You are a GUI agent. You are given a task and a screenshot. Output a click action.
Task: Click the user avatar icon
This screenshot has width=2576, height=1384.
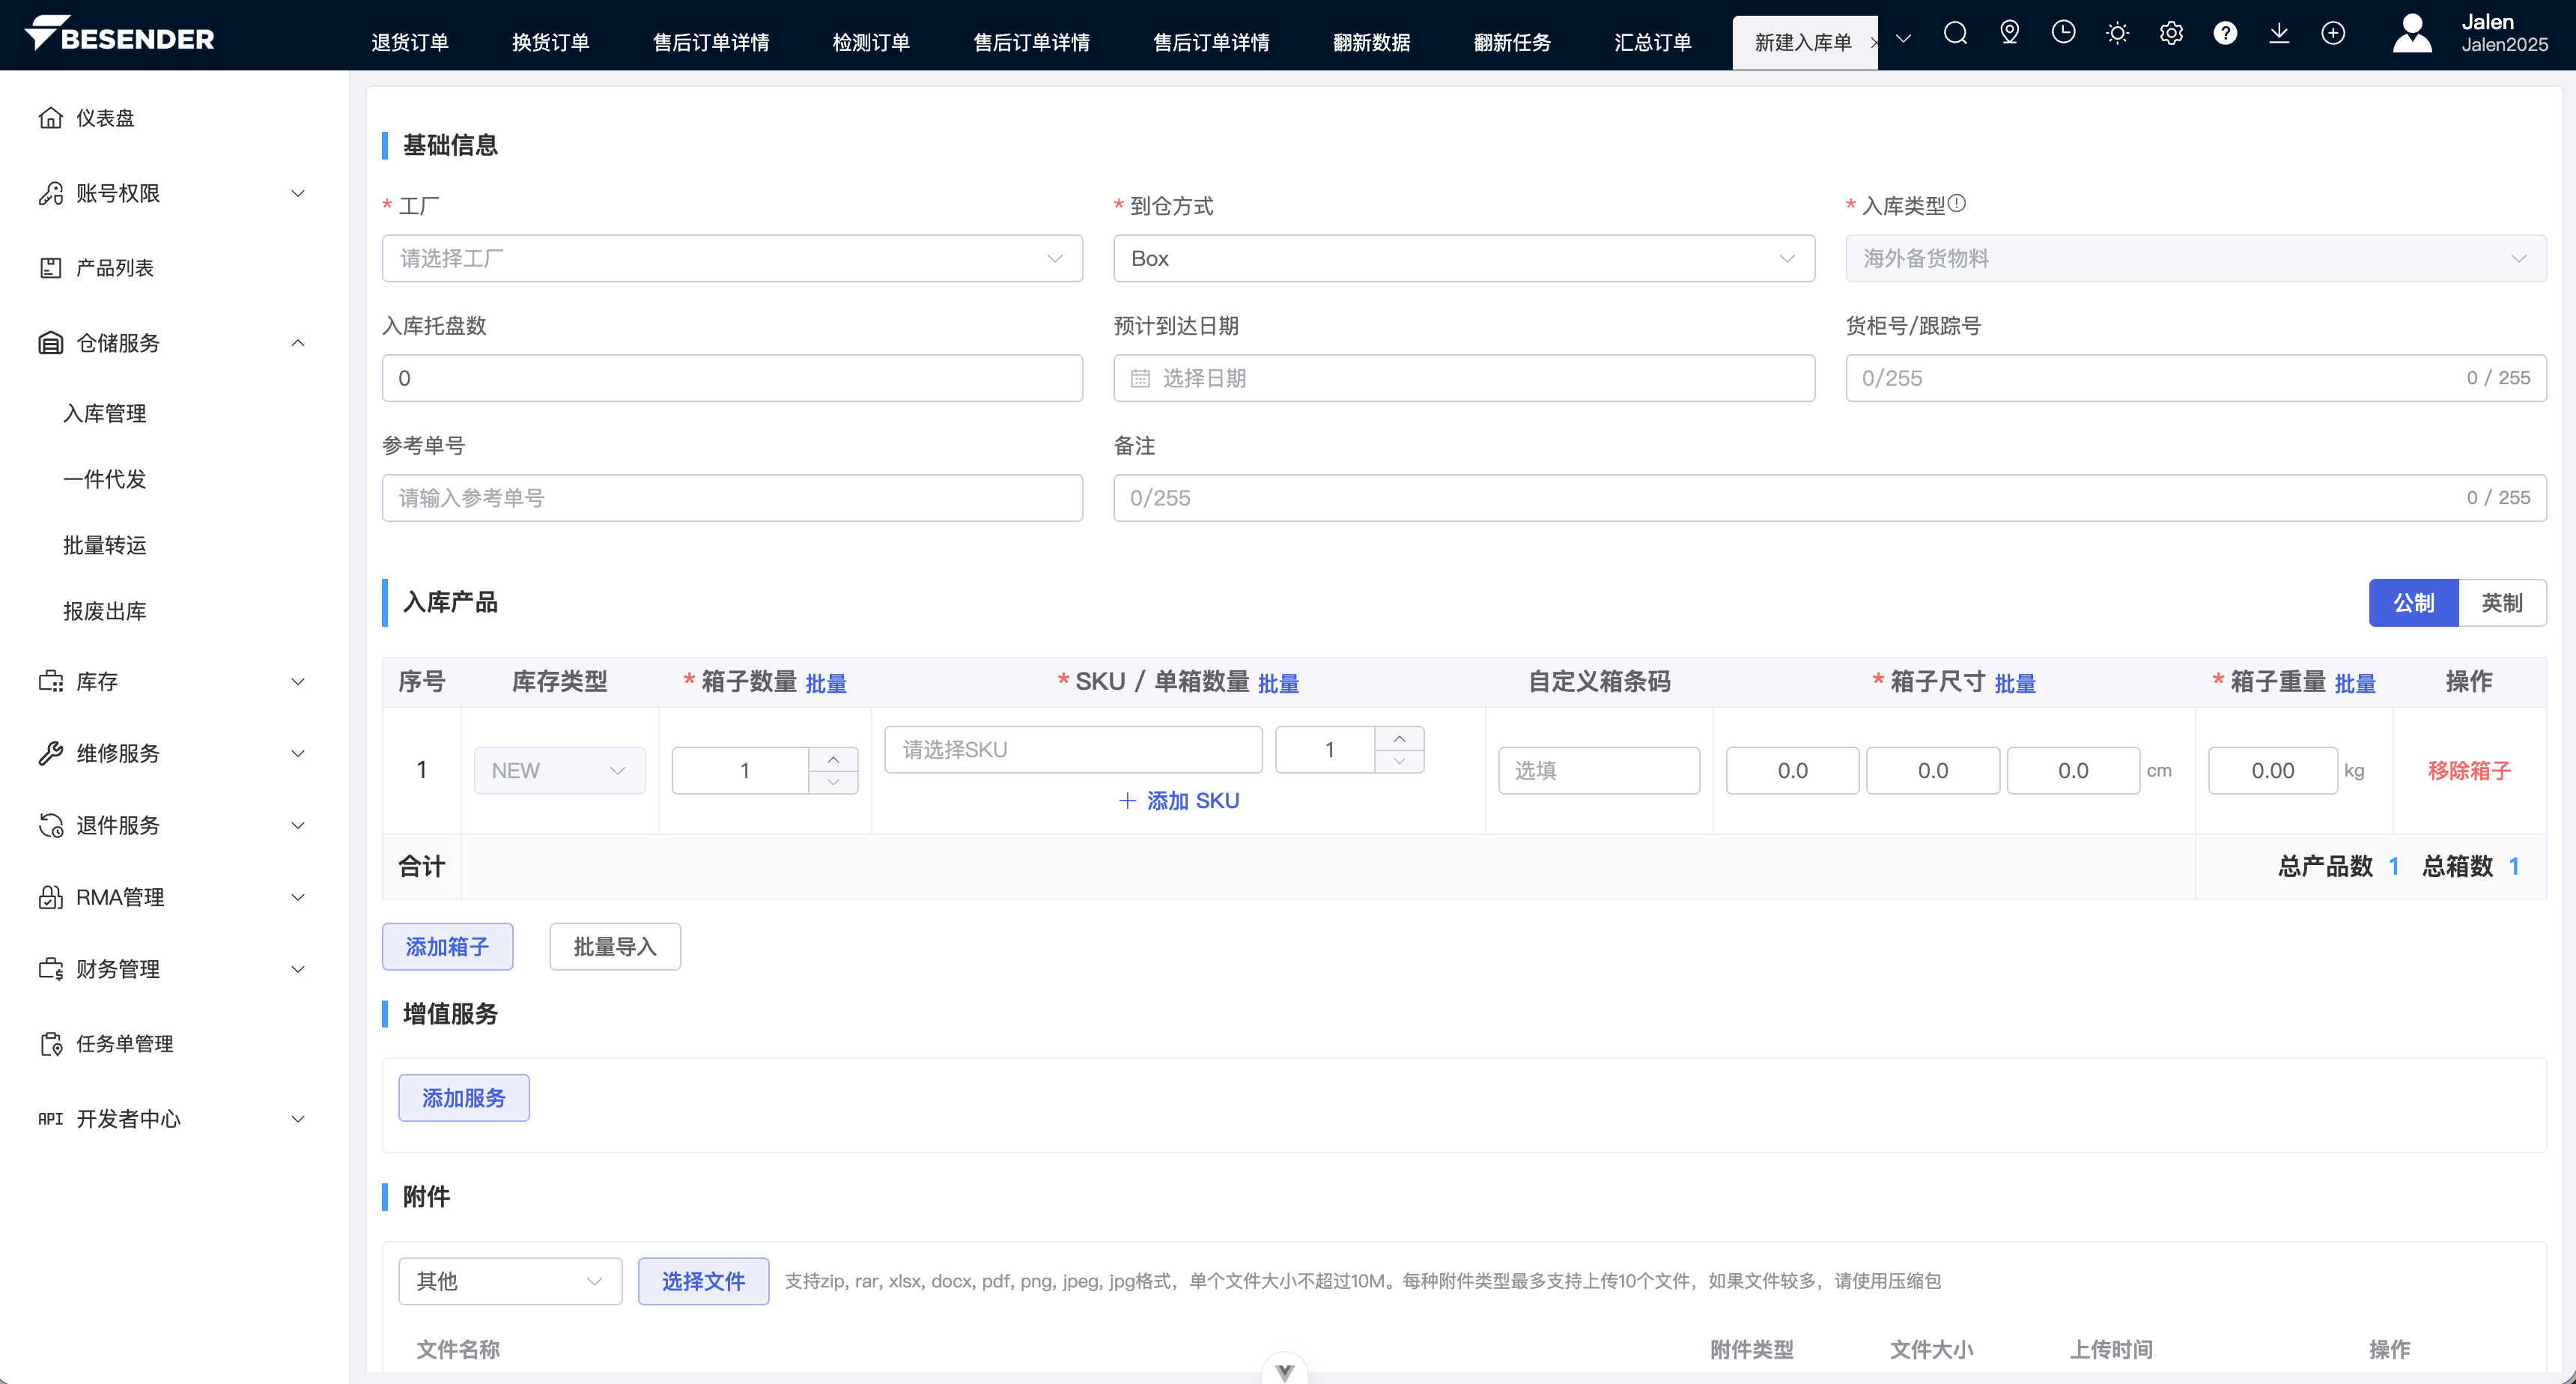[x=2412, y=34]
